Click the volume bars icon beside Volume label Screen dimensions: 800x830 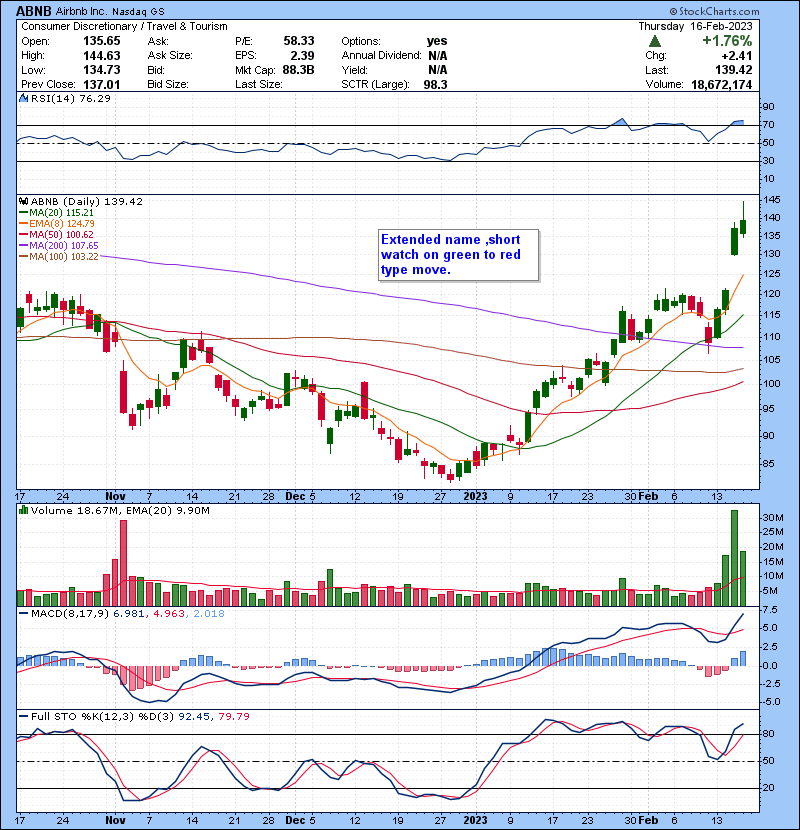(23, 510)
